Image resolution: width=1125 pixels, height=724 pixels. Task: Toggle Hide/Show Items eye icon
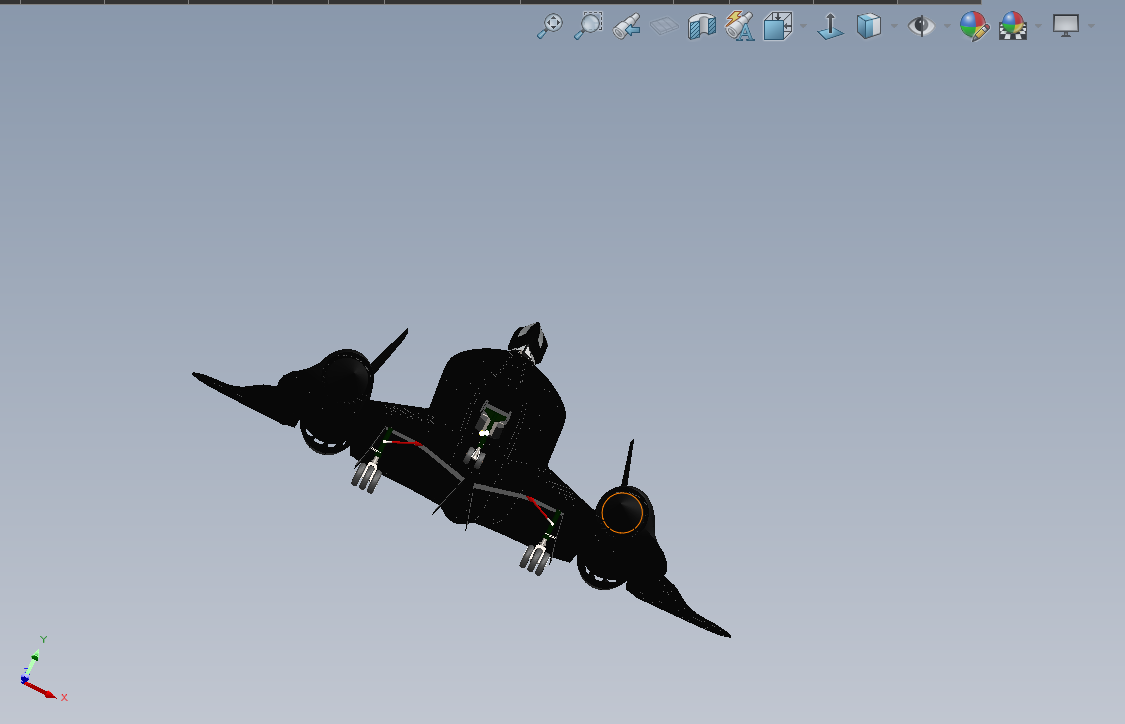point(921,27)
